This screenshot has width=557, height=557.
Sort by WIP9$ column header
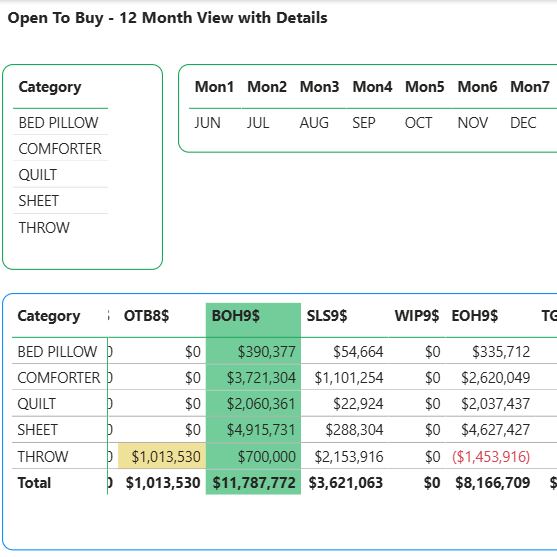[x=417, y=315]
